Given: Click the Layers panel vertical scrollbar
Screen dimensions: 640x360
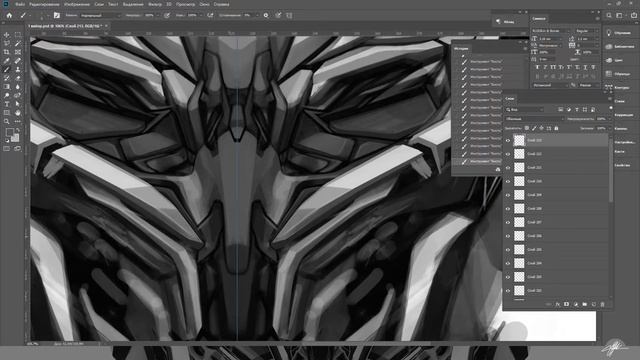Looking at the screenshot, I should click(x=611, y=169).
